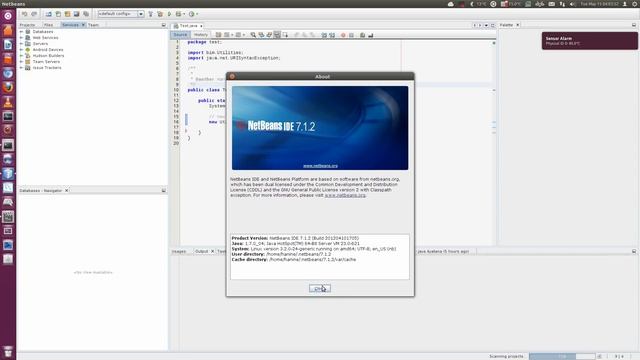Click the Open Project folder icon
The width and height of the screenshot is (640, 360).
(67, 14)
